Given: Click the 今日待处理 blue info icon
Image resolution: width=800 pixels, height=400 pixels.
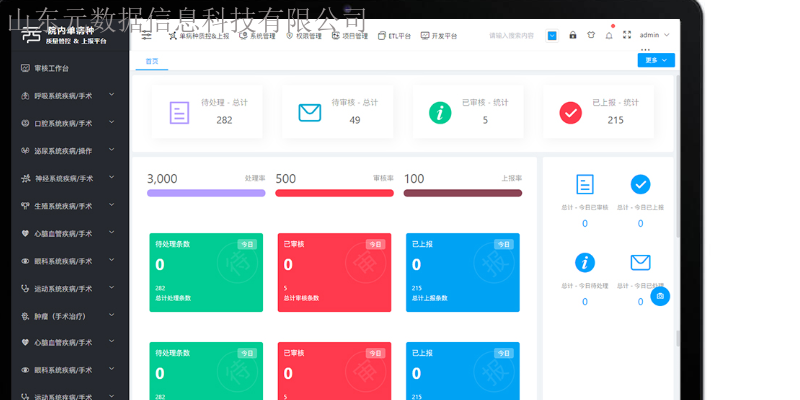Looking at the screenshot, I should click(x=585, y=263).
